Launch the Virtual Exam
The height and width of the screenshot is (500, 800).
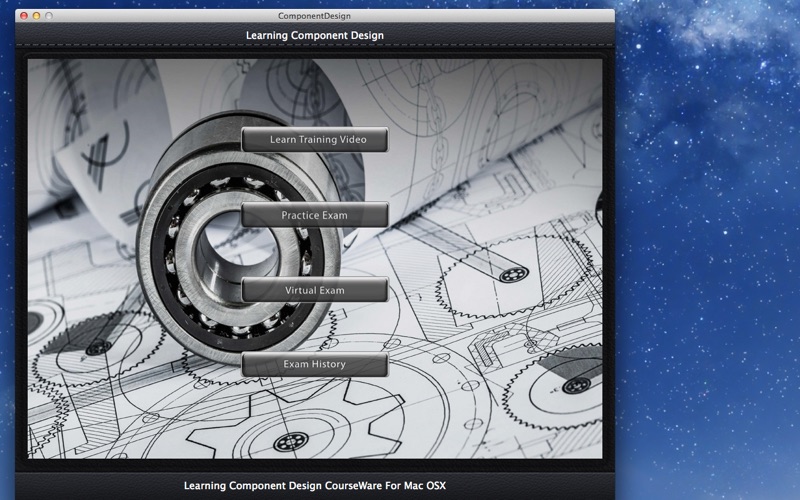pos(315,290)
